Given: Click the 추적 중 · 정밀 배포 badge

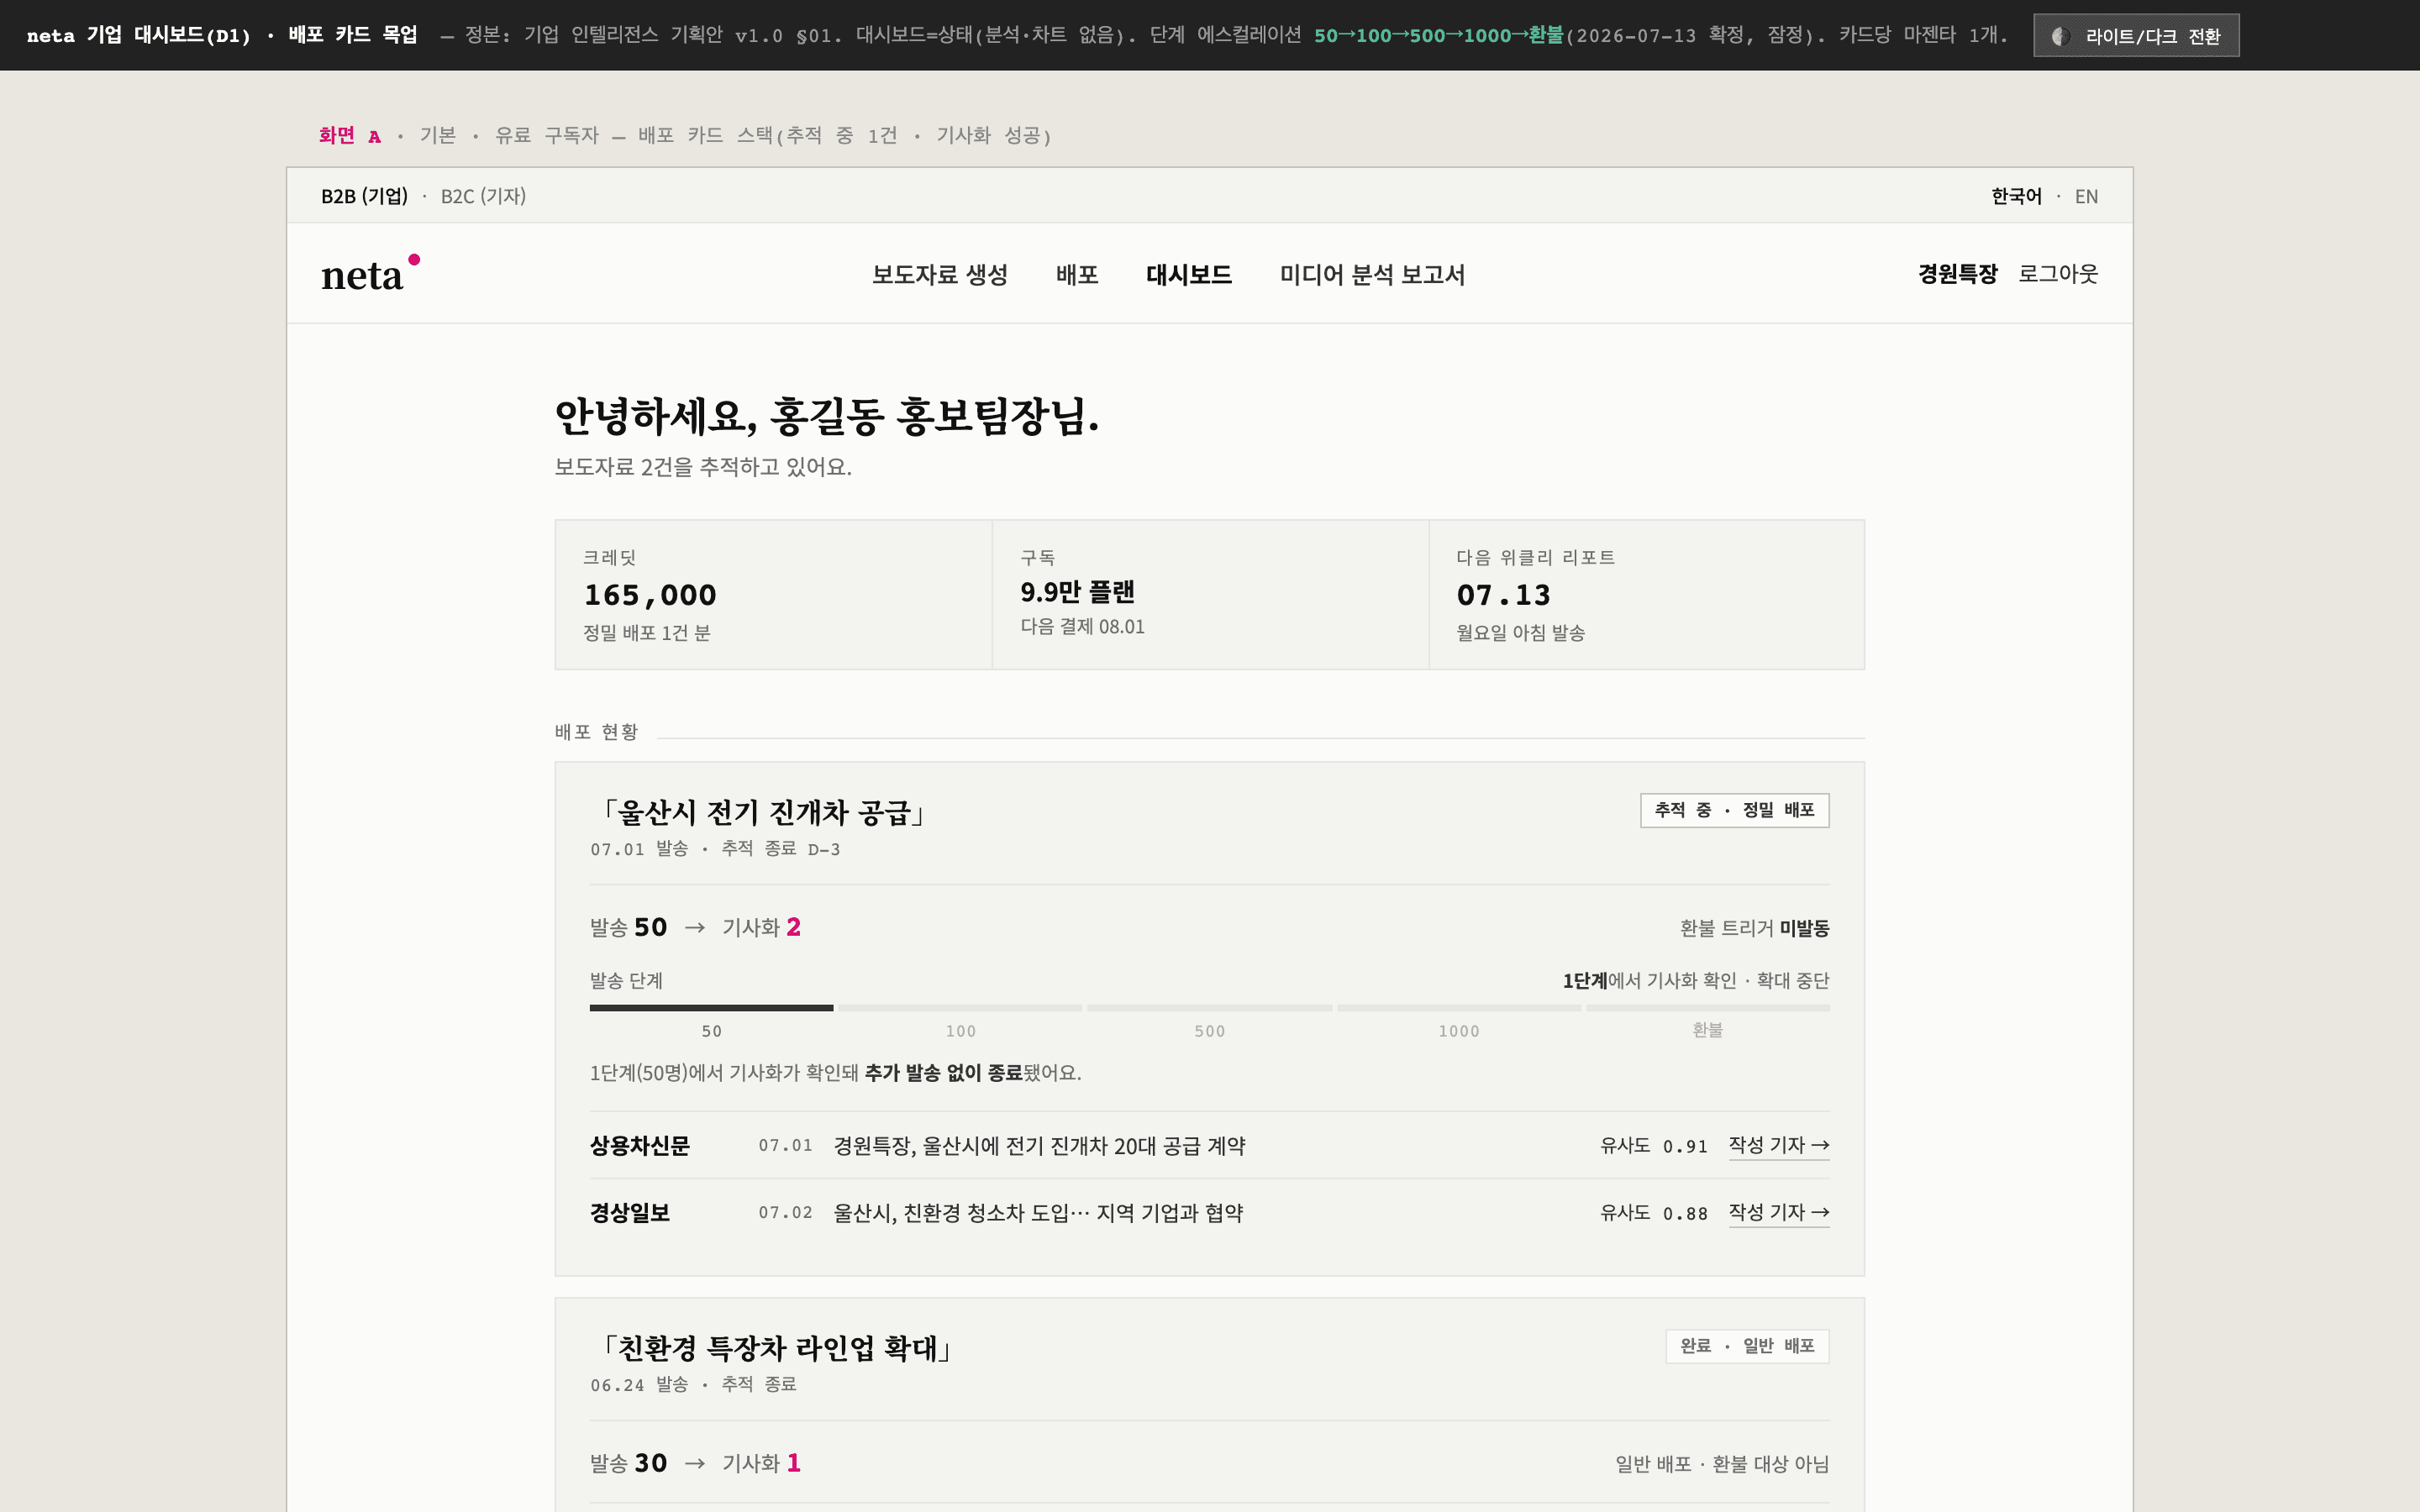Looking at the screenshot, I should click(1734, 810).
